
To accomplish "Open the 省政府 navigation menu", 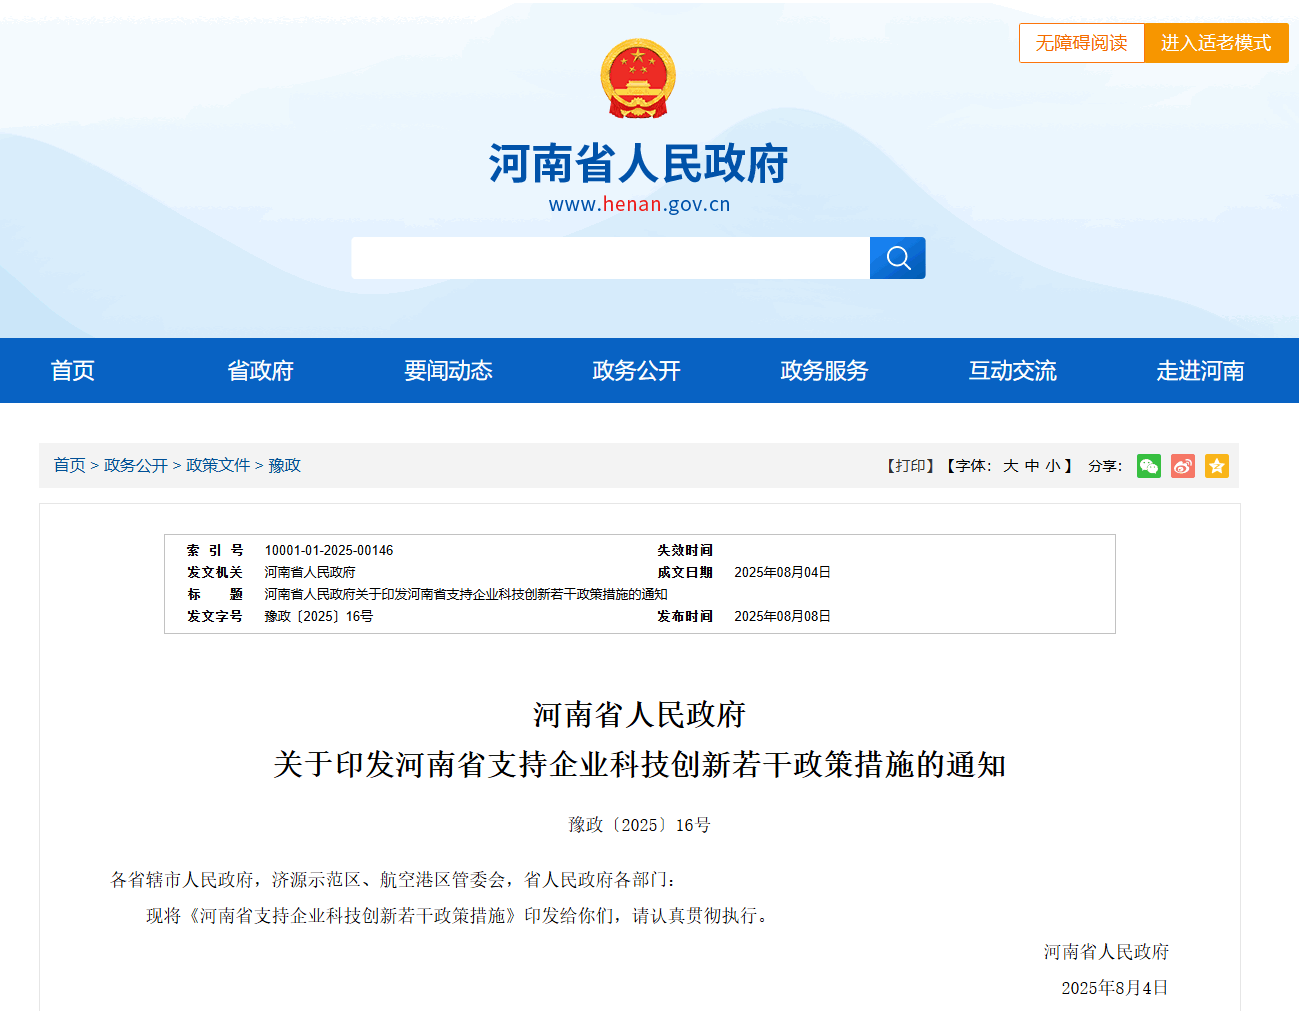I will (260, 371).
